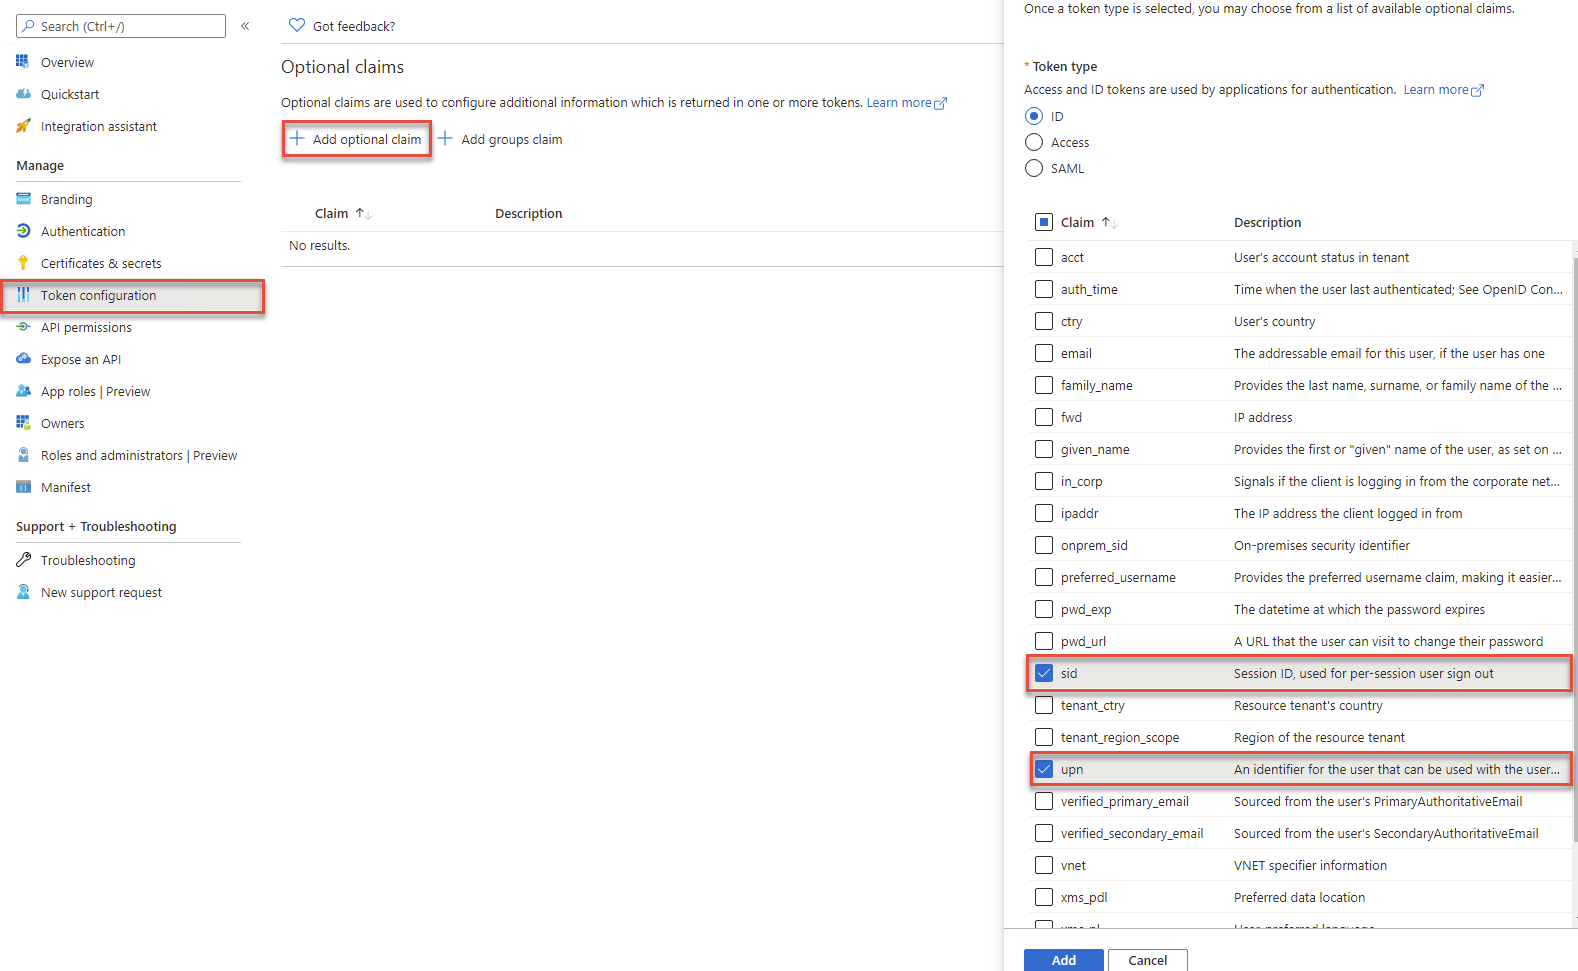
Task: Click the Troubleshooting wrench icon
Action: pos(23,560)
